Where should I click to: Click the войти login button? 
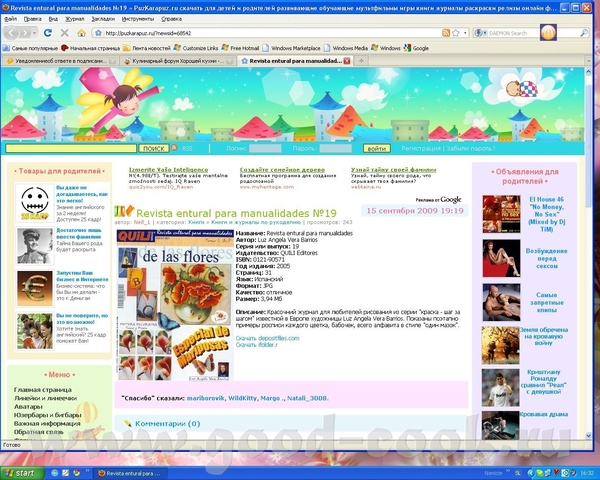377,149
